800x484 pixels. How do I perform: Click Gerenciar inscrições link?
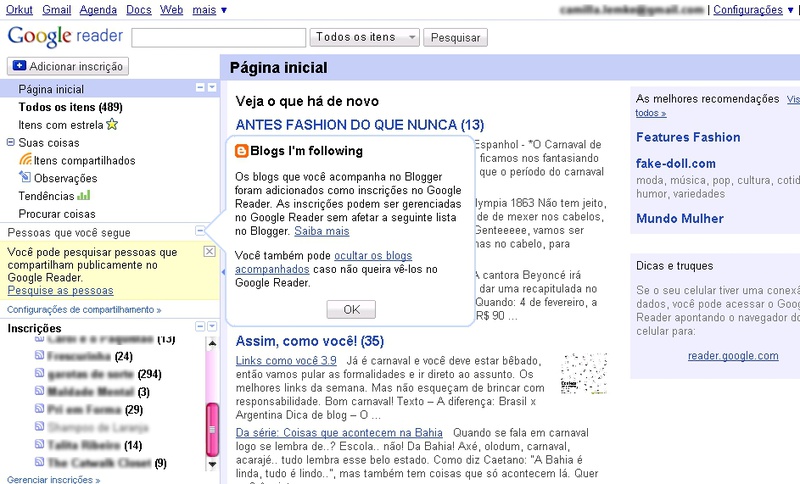tap(54, 479)
